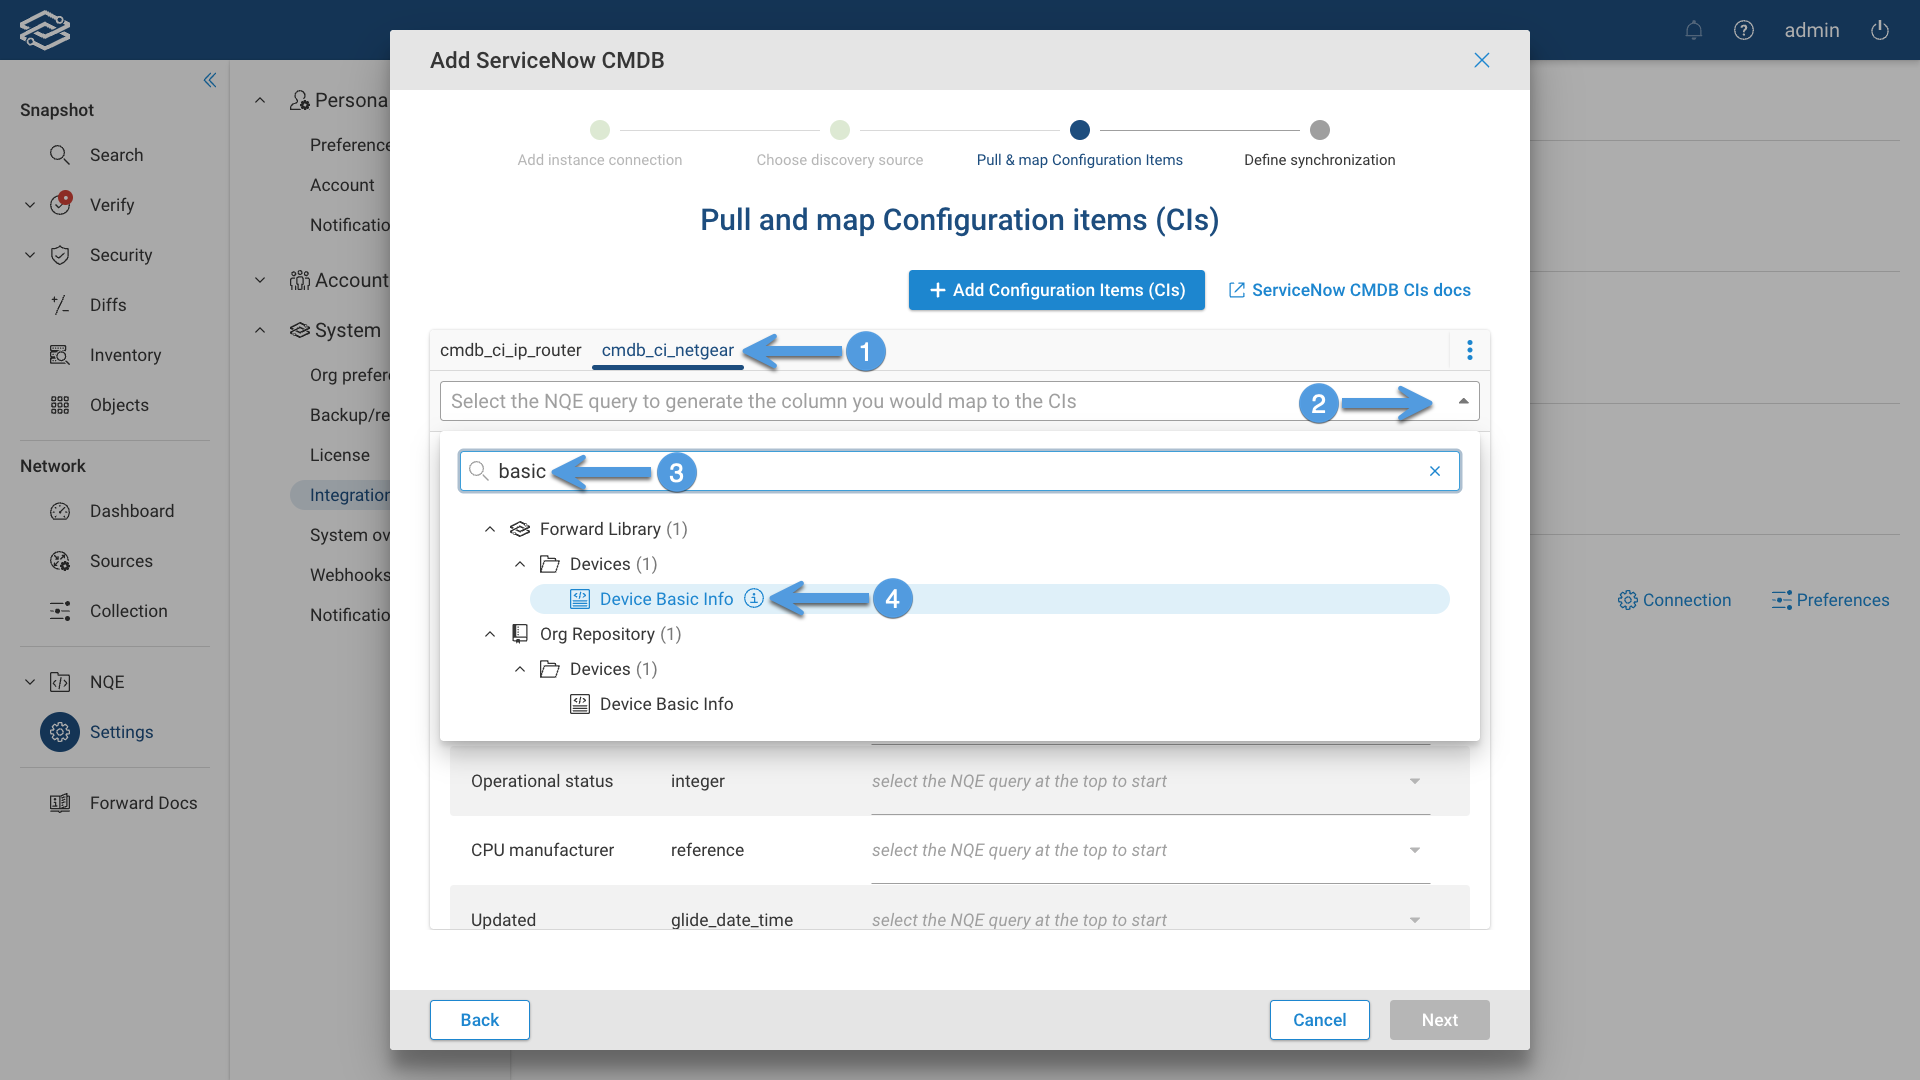The height and width of the screenshot is (1080, 1920).
Task: Open the Objects panel
Action: 119,405
